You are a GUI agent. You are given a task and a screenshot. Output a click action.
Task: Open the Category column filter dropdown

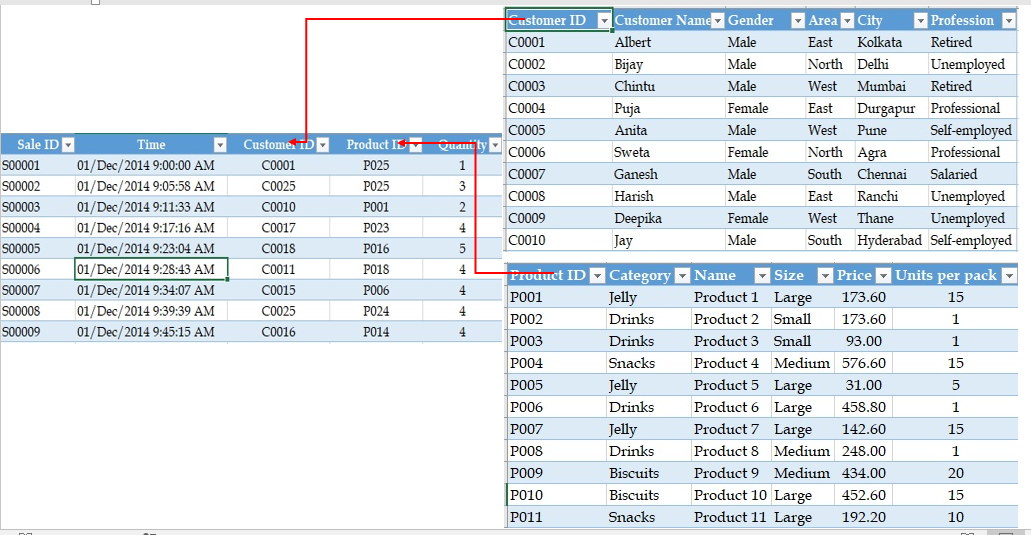683,275
